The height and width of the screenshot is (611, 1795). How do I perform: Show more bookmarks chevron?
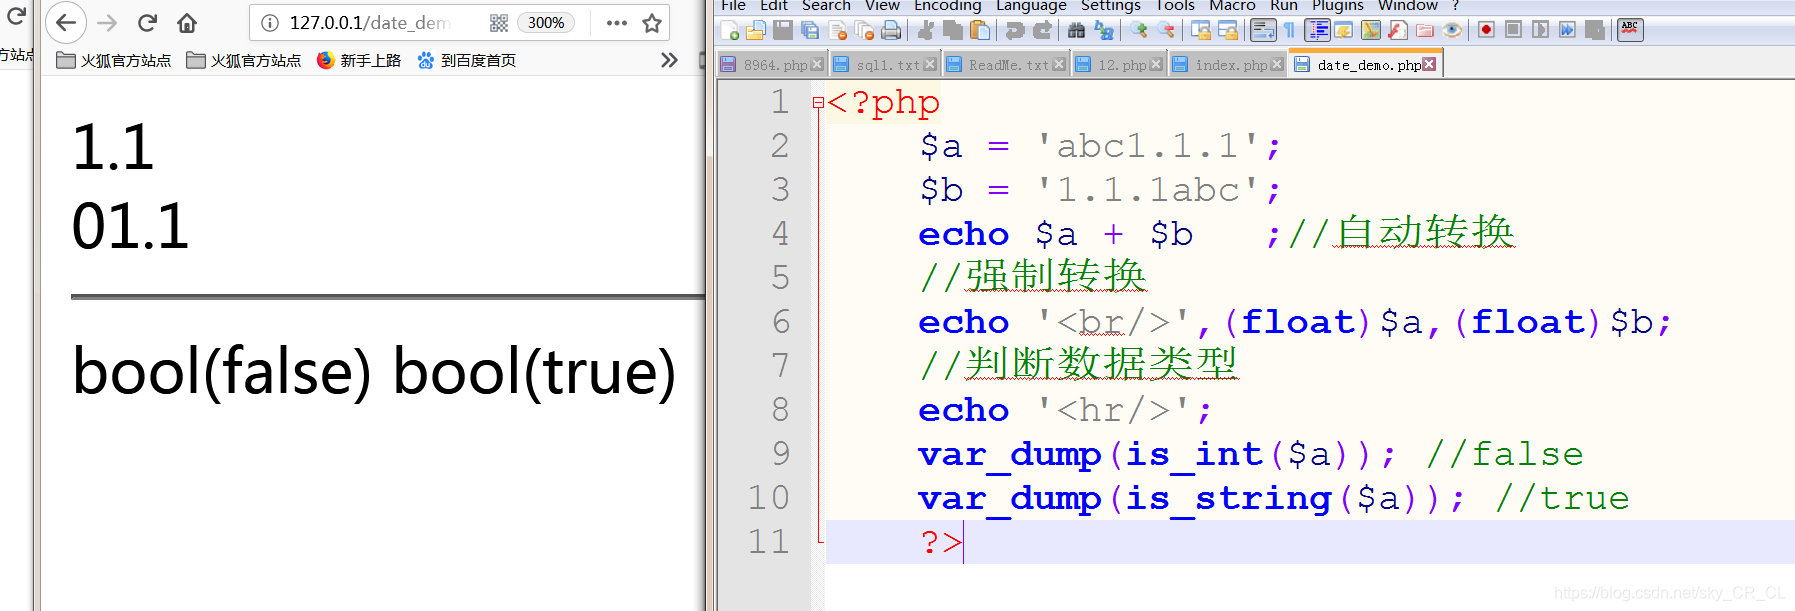click(669, 60)
